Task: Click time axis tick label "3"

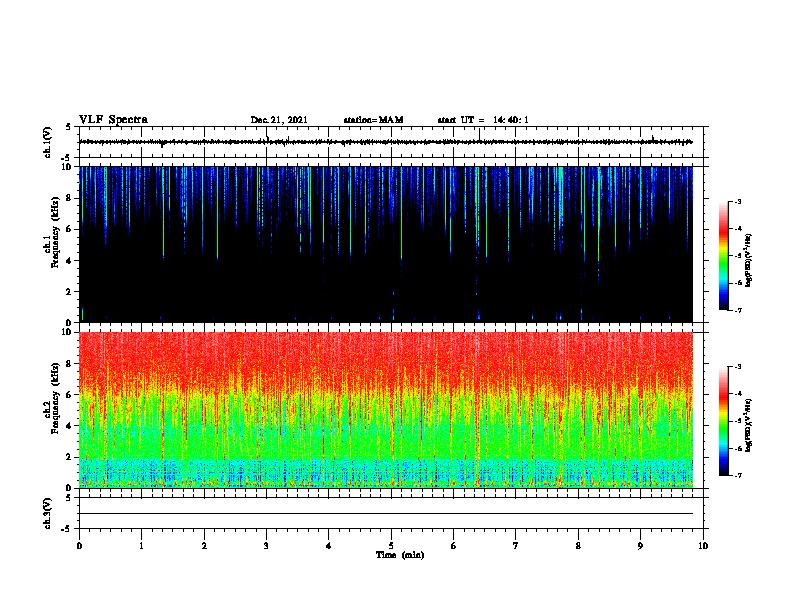Action: (266, 545)
